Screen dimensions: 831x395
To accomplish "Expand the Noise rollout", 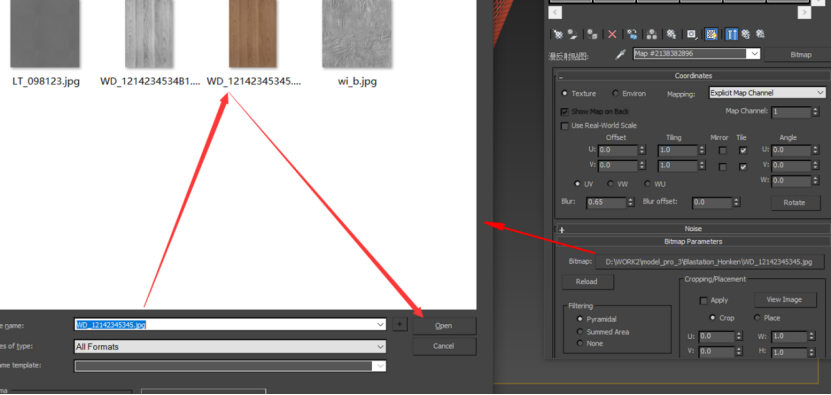I will pyautogui.click(x=693, y=229).
